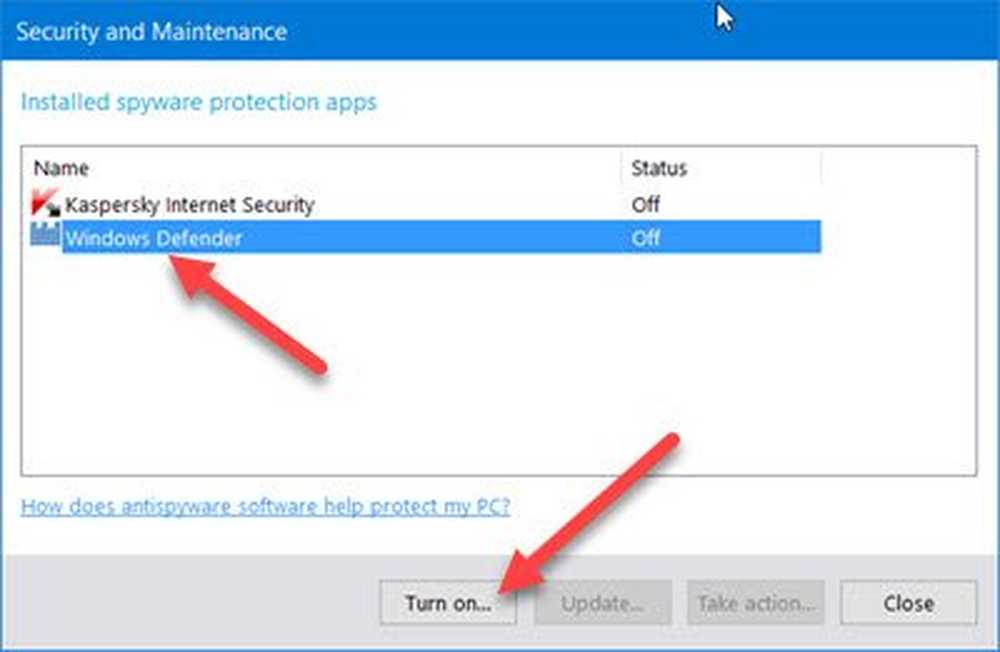
Task: Open the antispyware software help link
Action: click(265, 506)
